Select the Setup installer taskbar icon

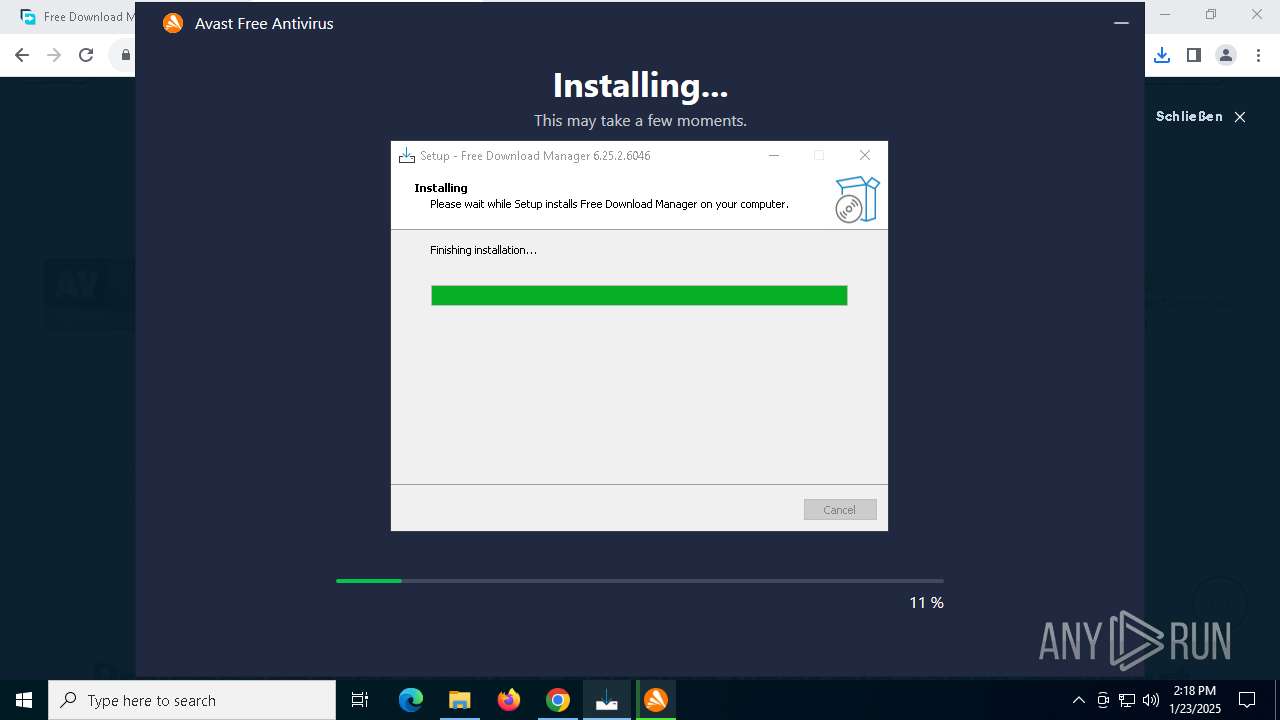tap(607, 700)
